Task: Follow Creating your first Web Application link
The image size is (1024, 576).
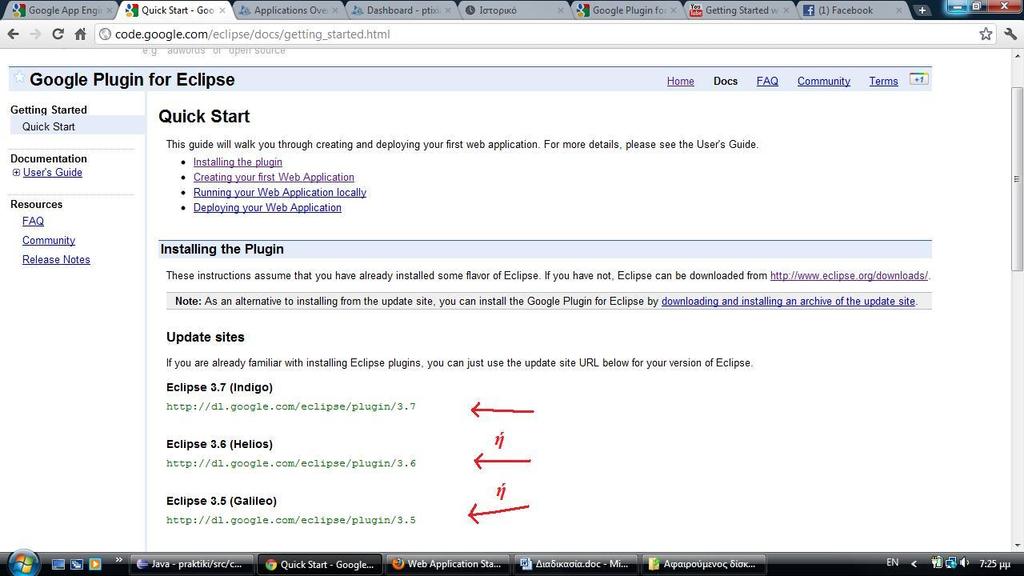Action: pyautogui.click(x=274, y=177)
